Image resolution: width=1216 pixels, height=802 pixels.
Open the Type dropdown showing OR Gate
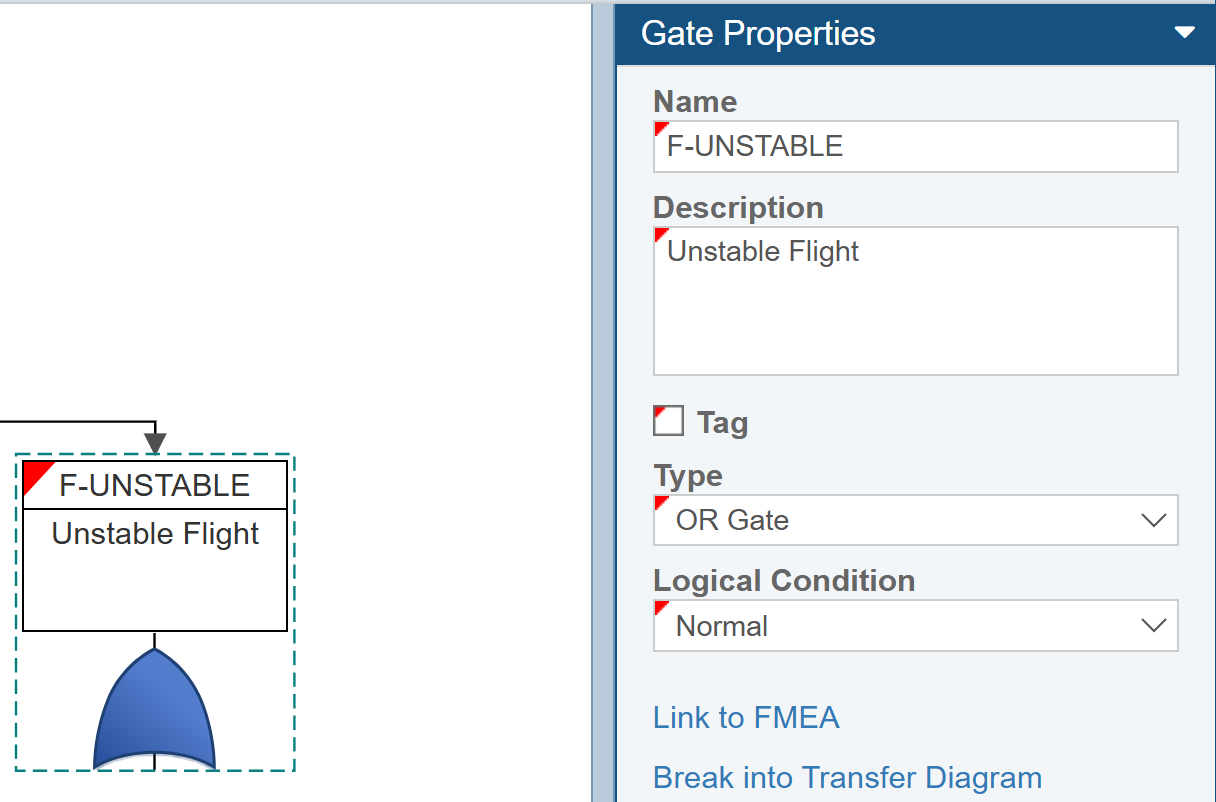pos(915,520)
